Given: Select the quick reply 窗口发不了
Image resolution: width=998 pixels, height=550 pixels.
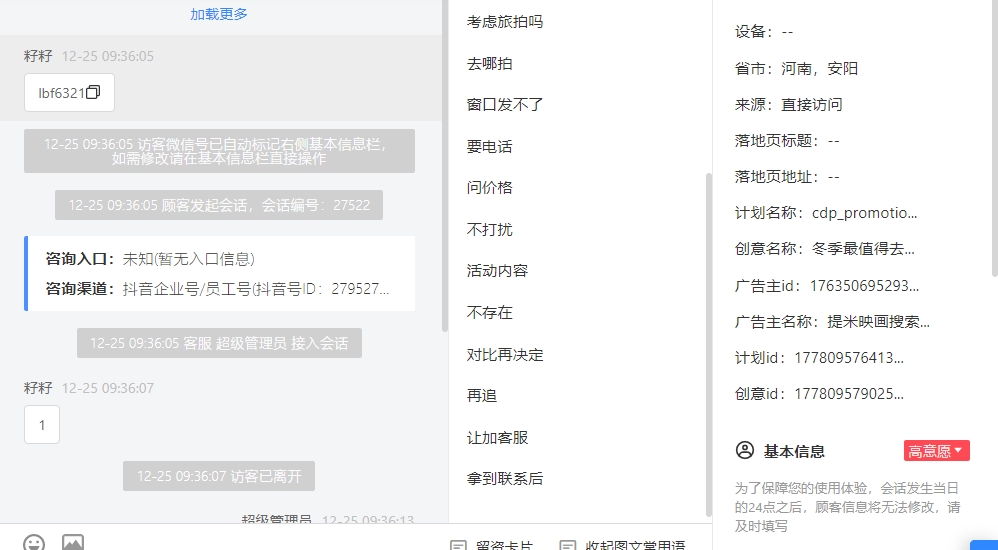Looking at the screenshot, I should (505, 104).
